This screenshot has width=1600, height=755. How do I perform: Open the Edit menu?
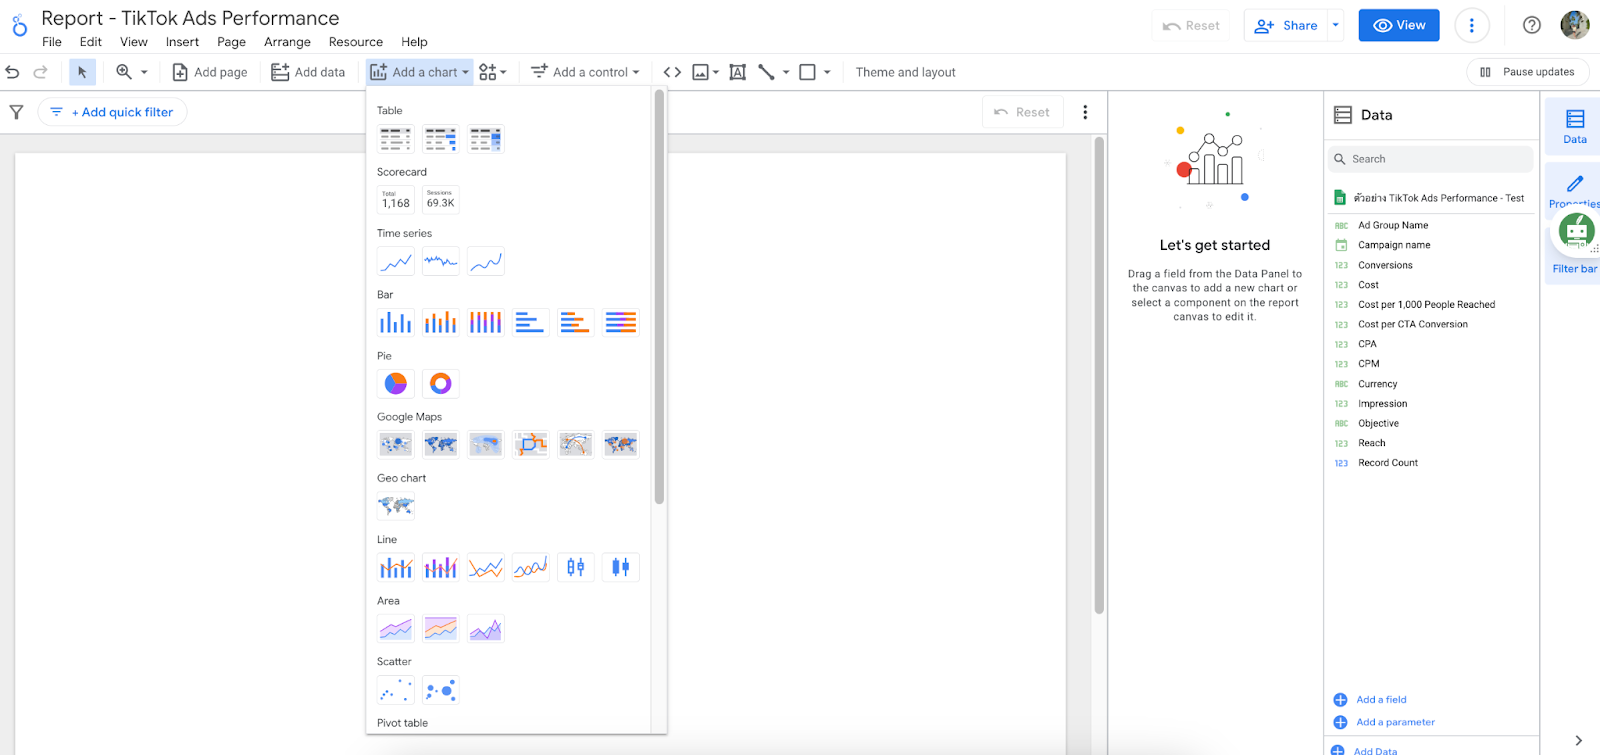[91, 42]
